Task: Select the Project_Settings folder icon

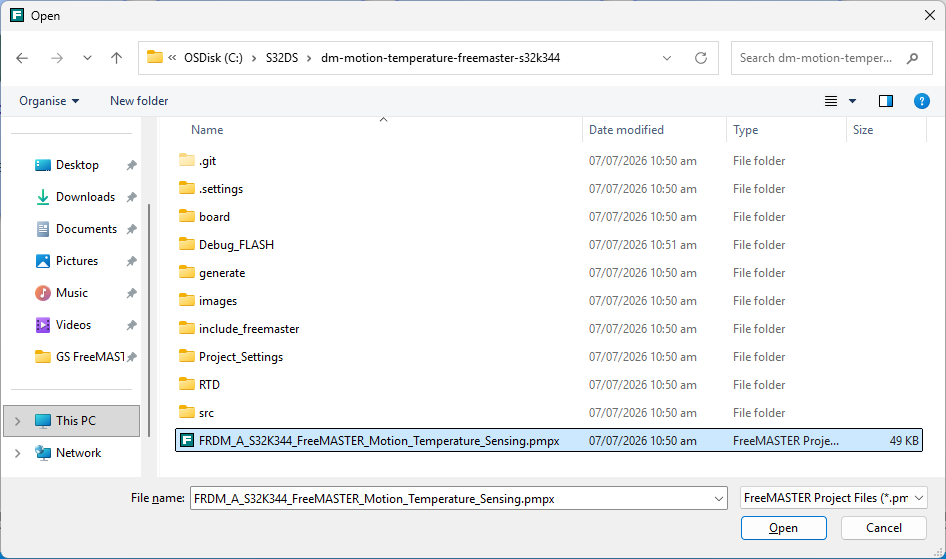Action: (x=187, y=356)
